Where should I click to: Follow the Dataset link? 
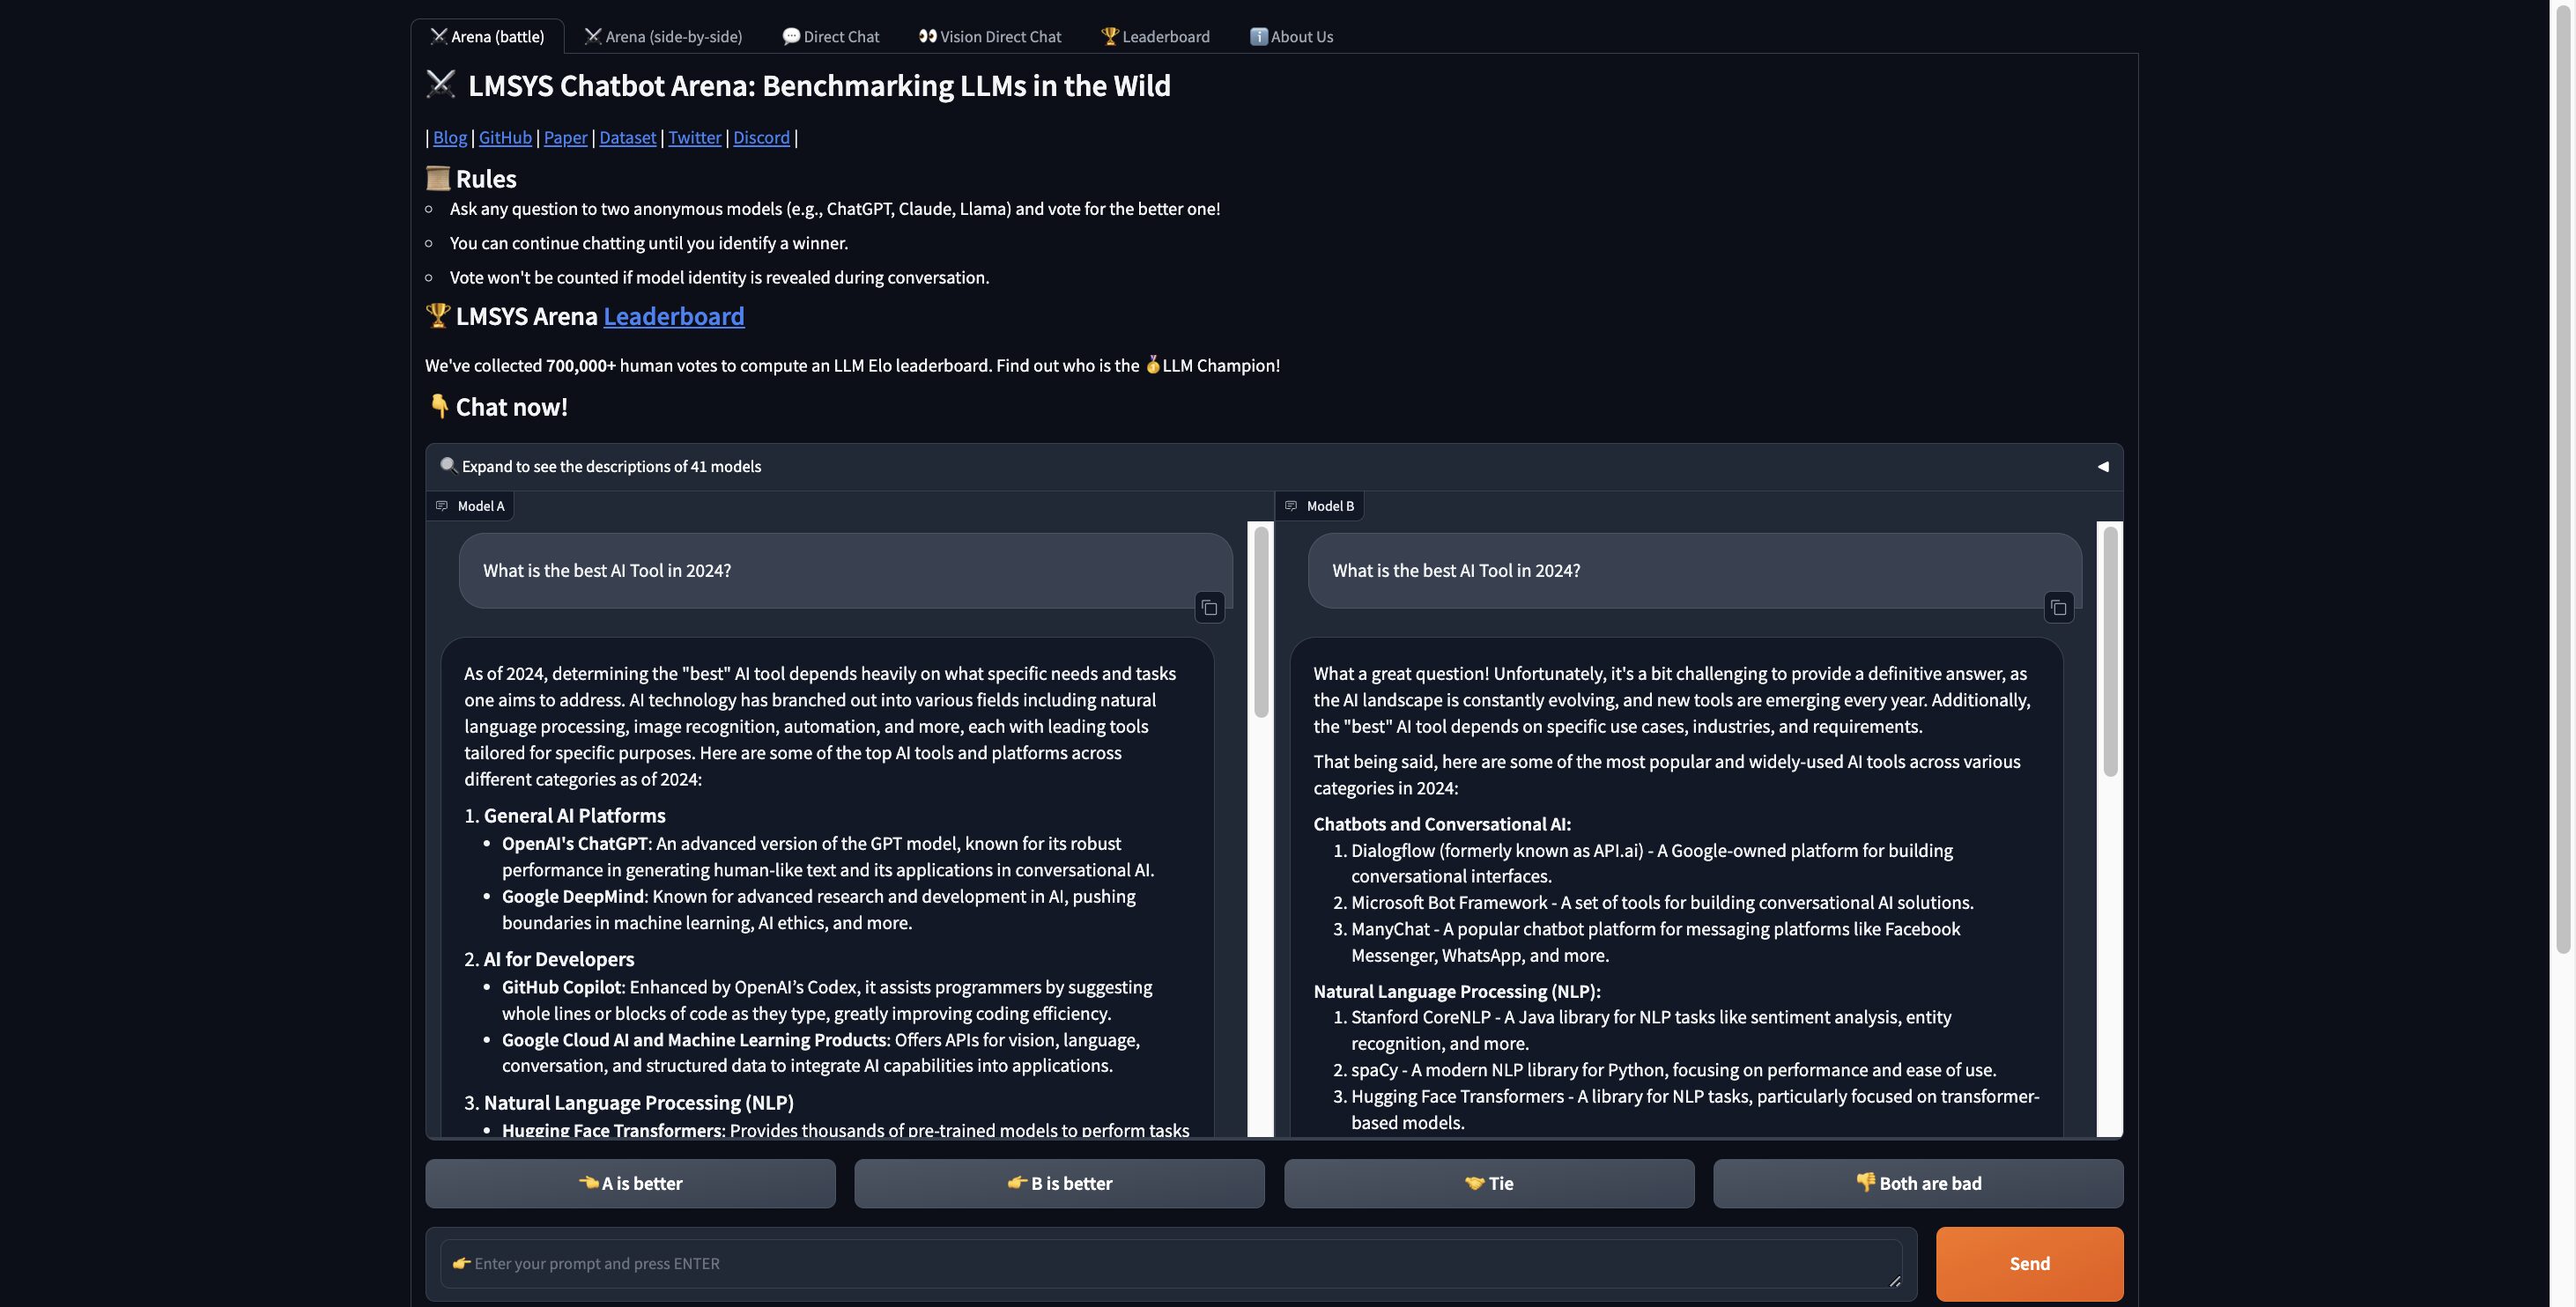pos(627,137)
